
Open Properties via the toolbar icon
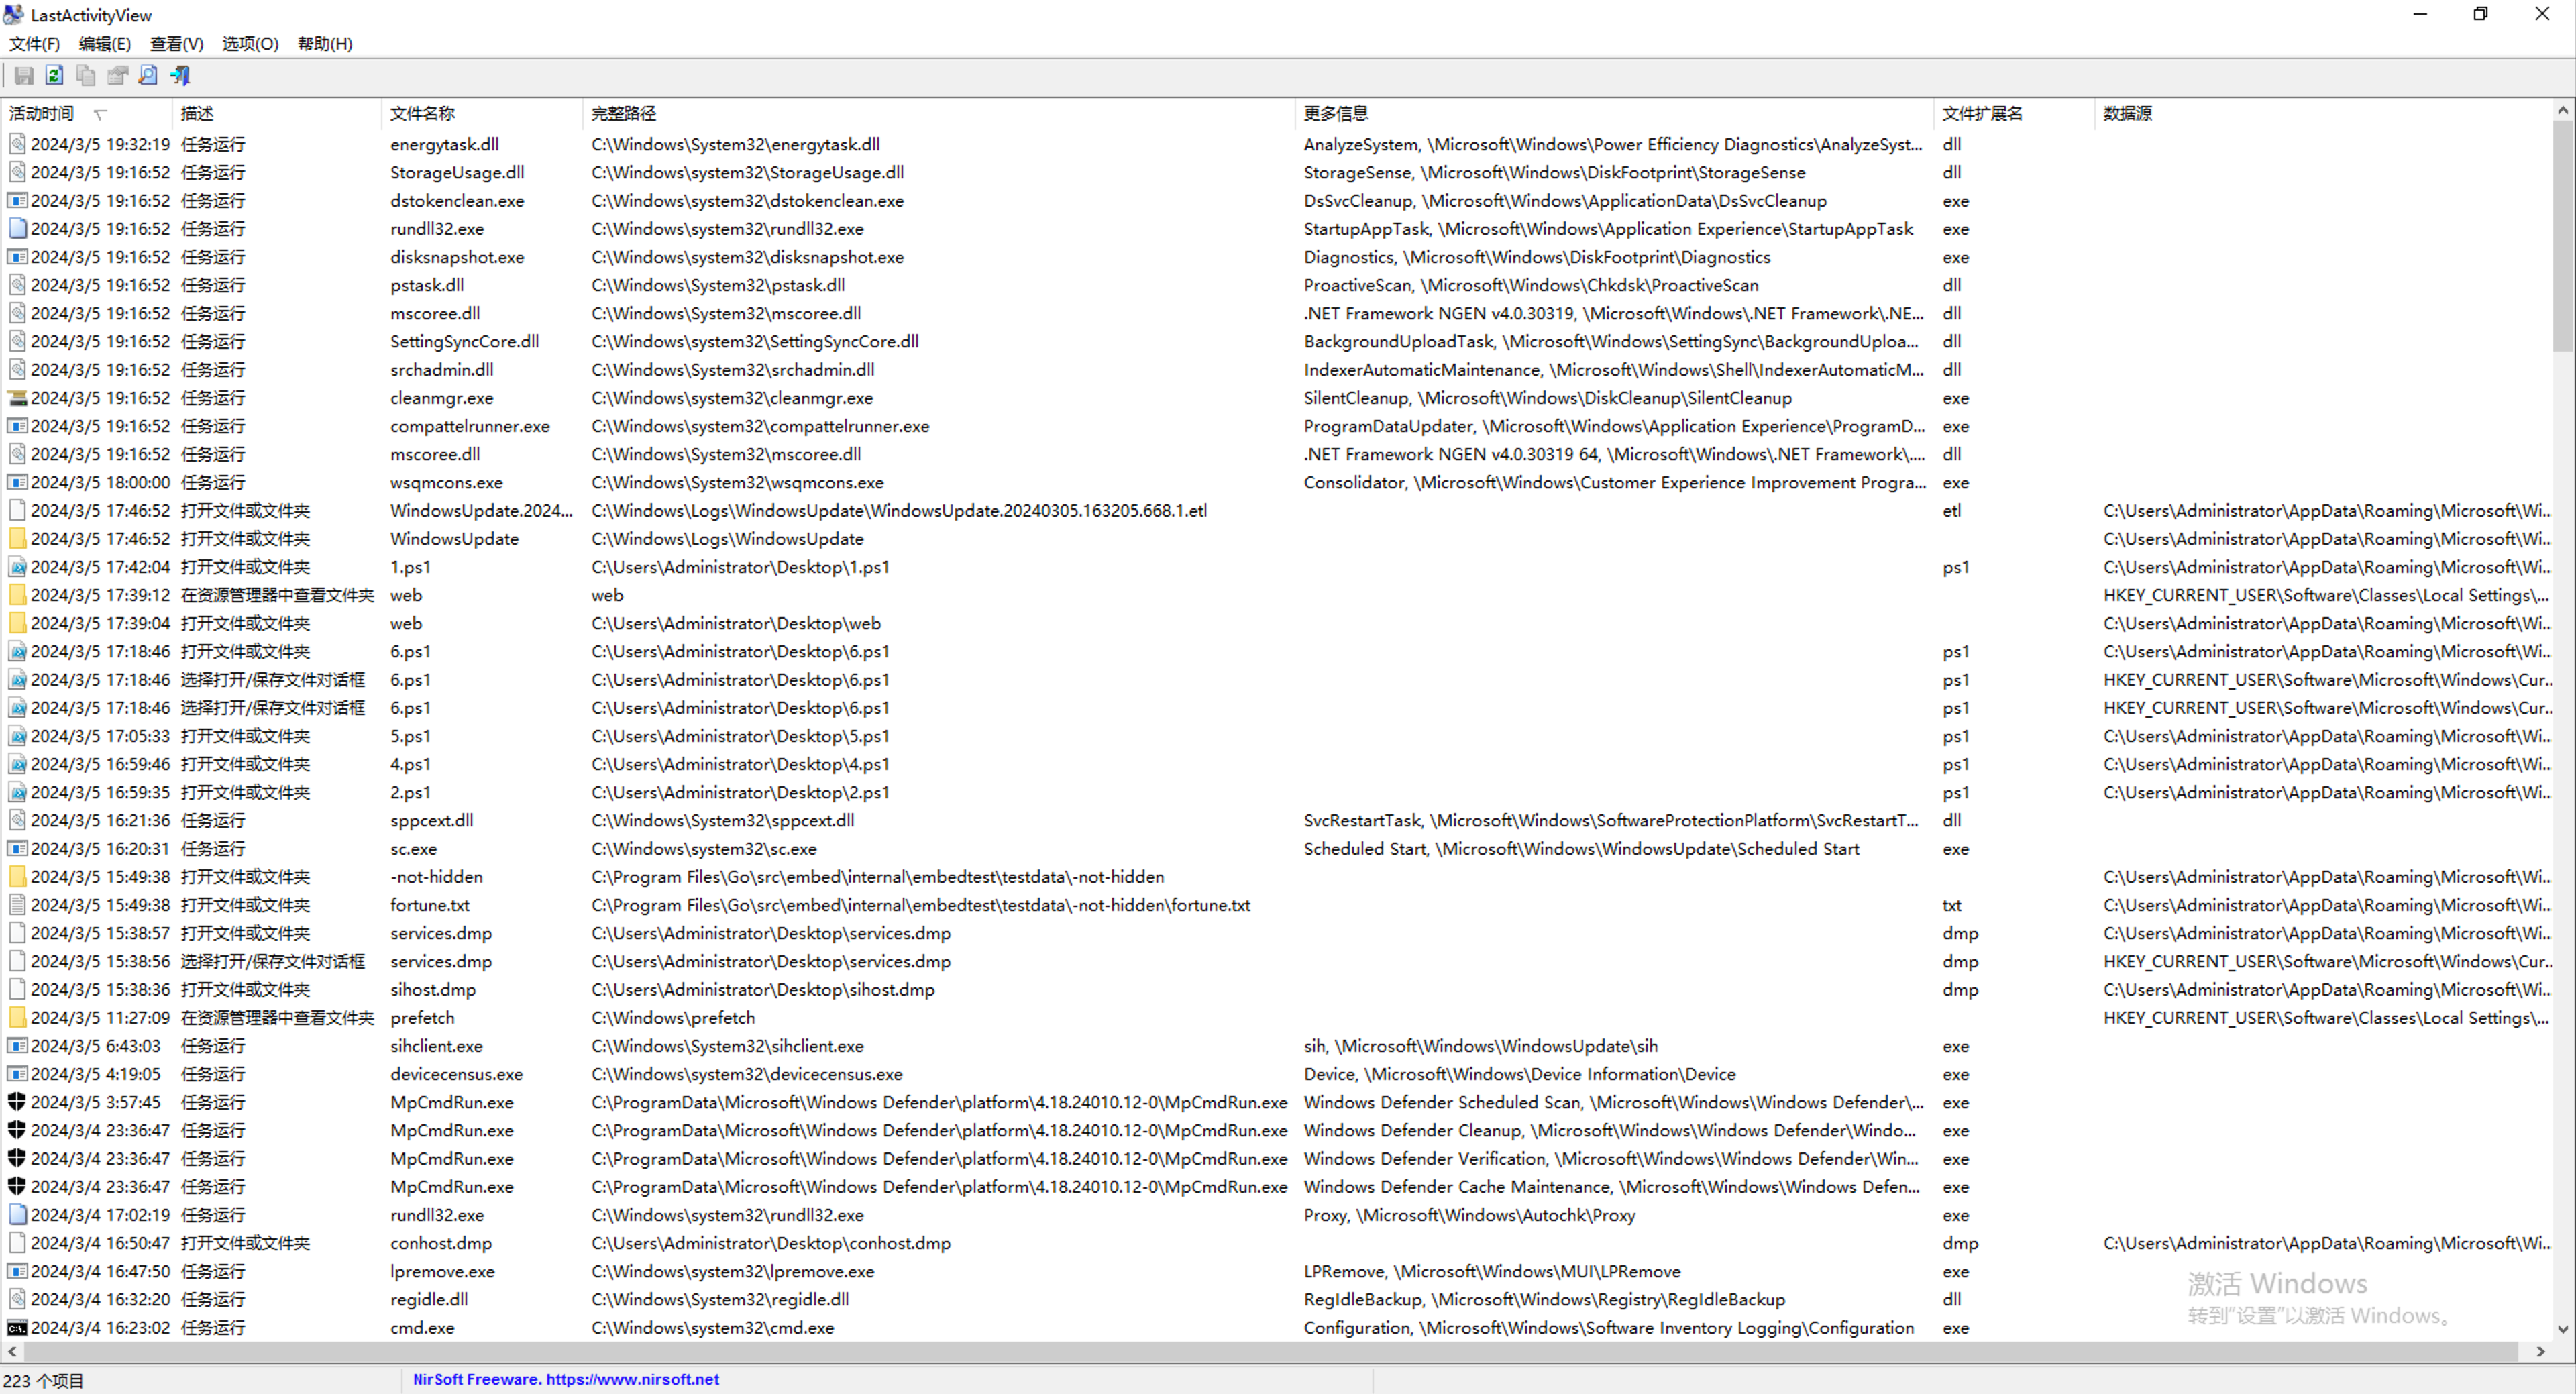[117, 76]
